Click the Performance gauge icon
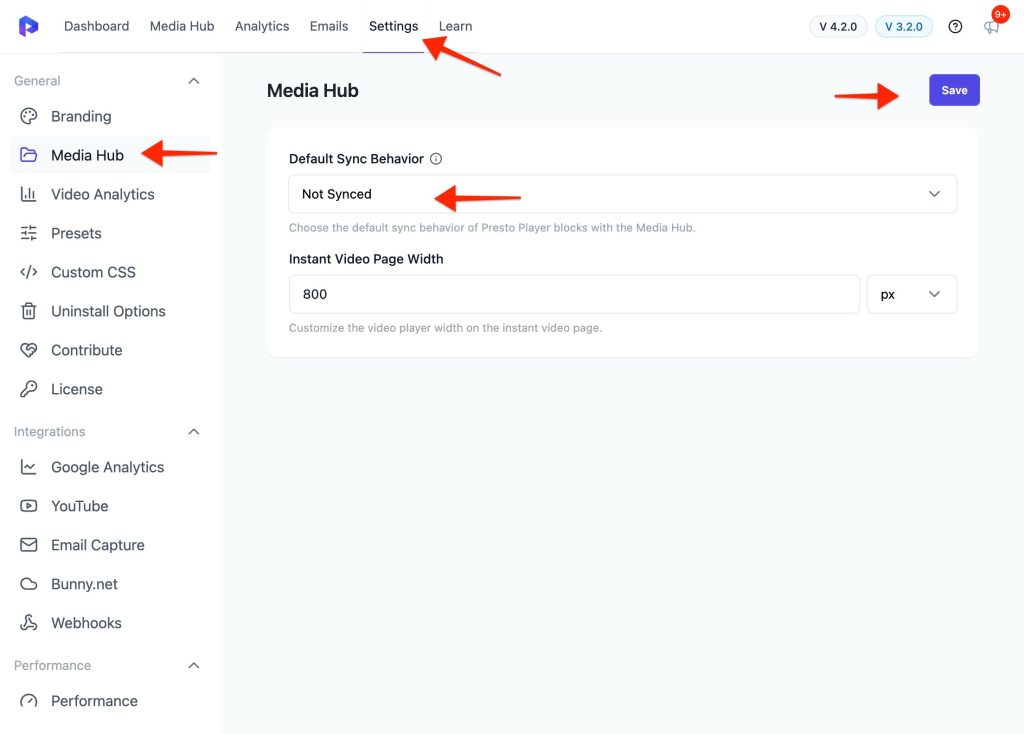1024x734 pixels. pos(29,701)
